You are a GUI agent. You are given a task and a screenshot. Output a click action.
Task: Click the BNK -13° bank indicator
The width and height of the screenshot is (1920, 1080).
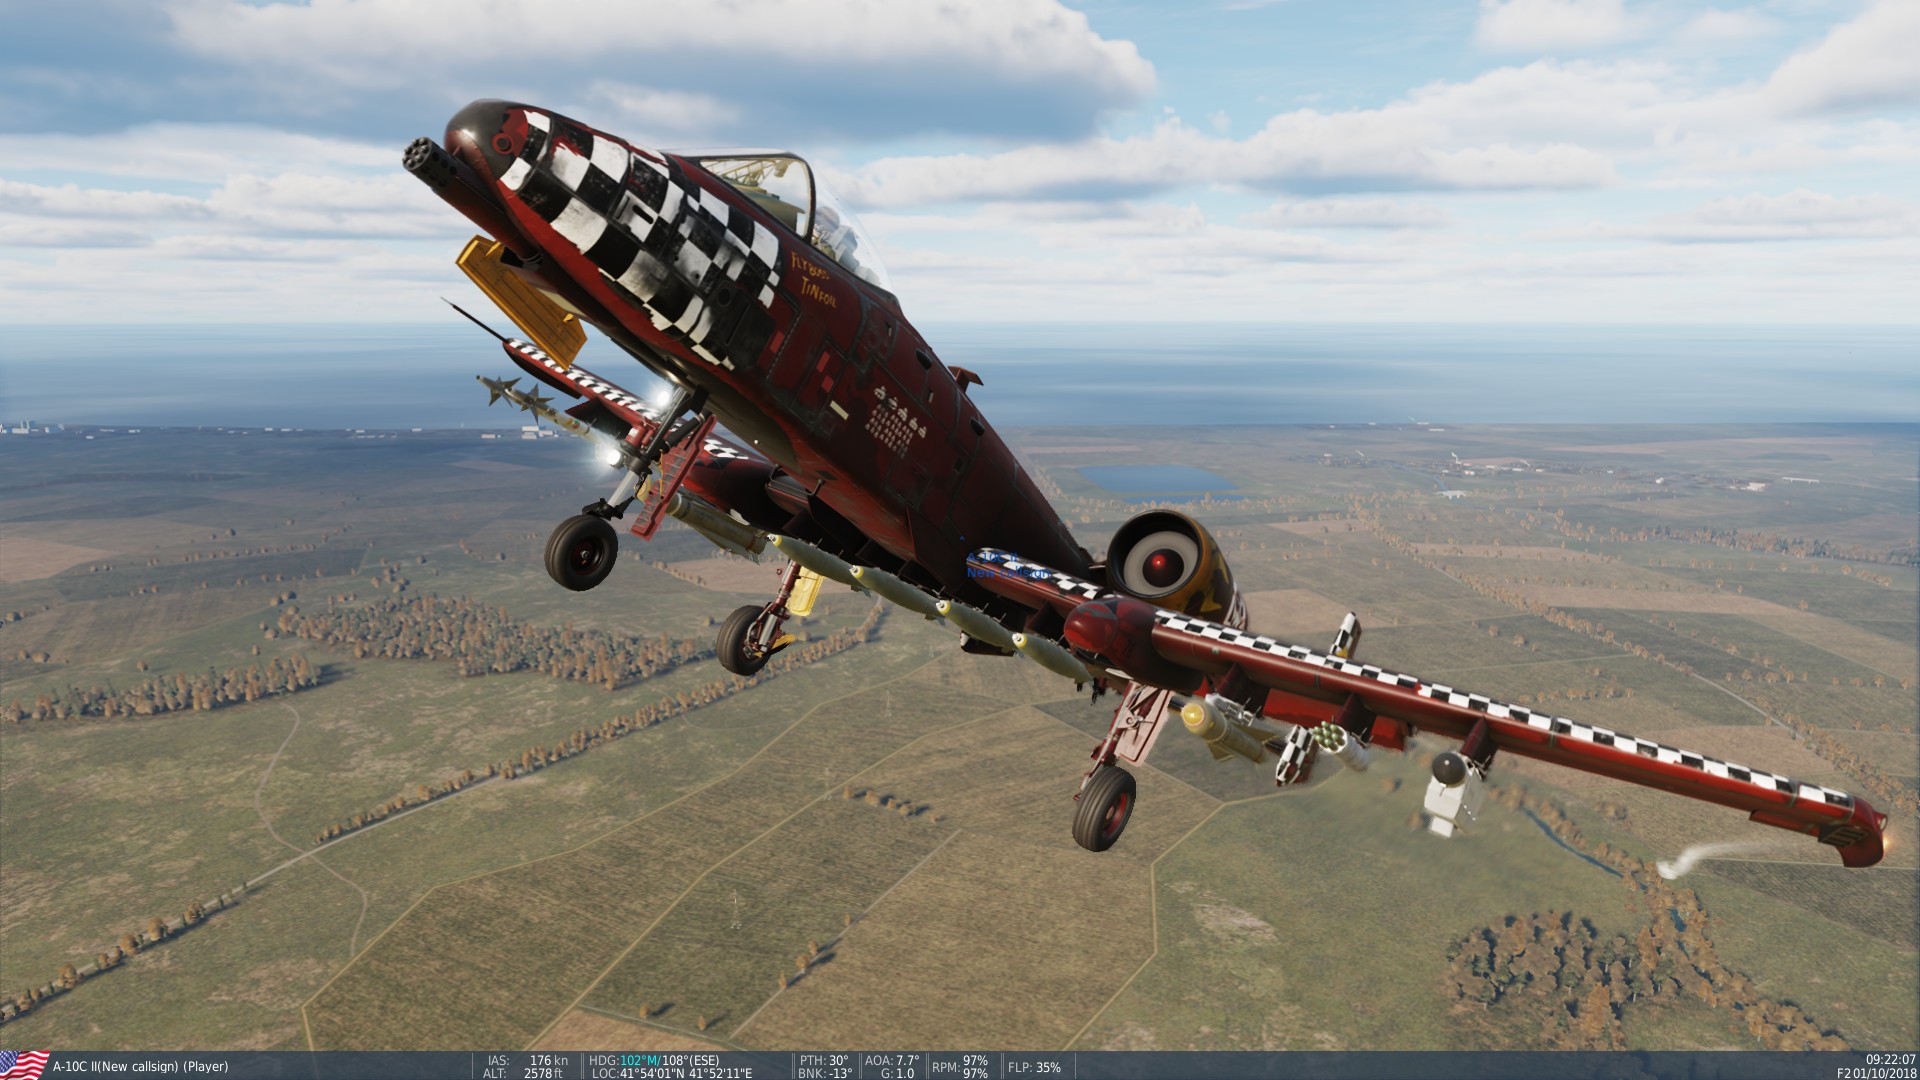coord(824,1073)
